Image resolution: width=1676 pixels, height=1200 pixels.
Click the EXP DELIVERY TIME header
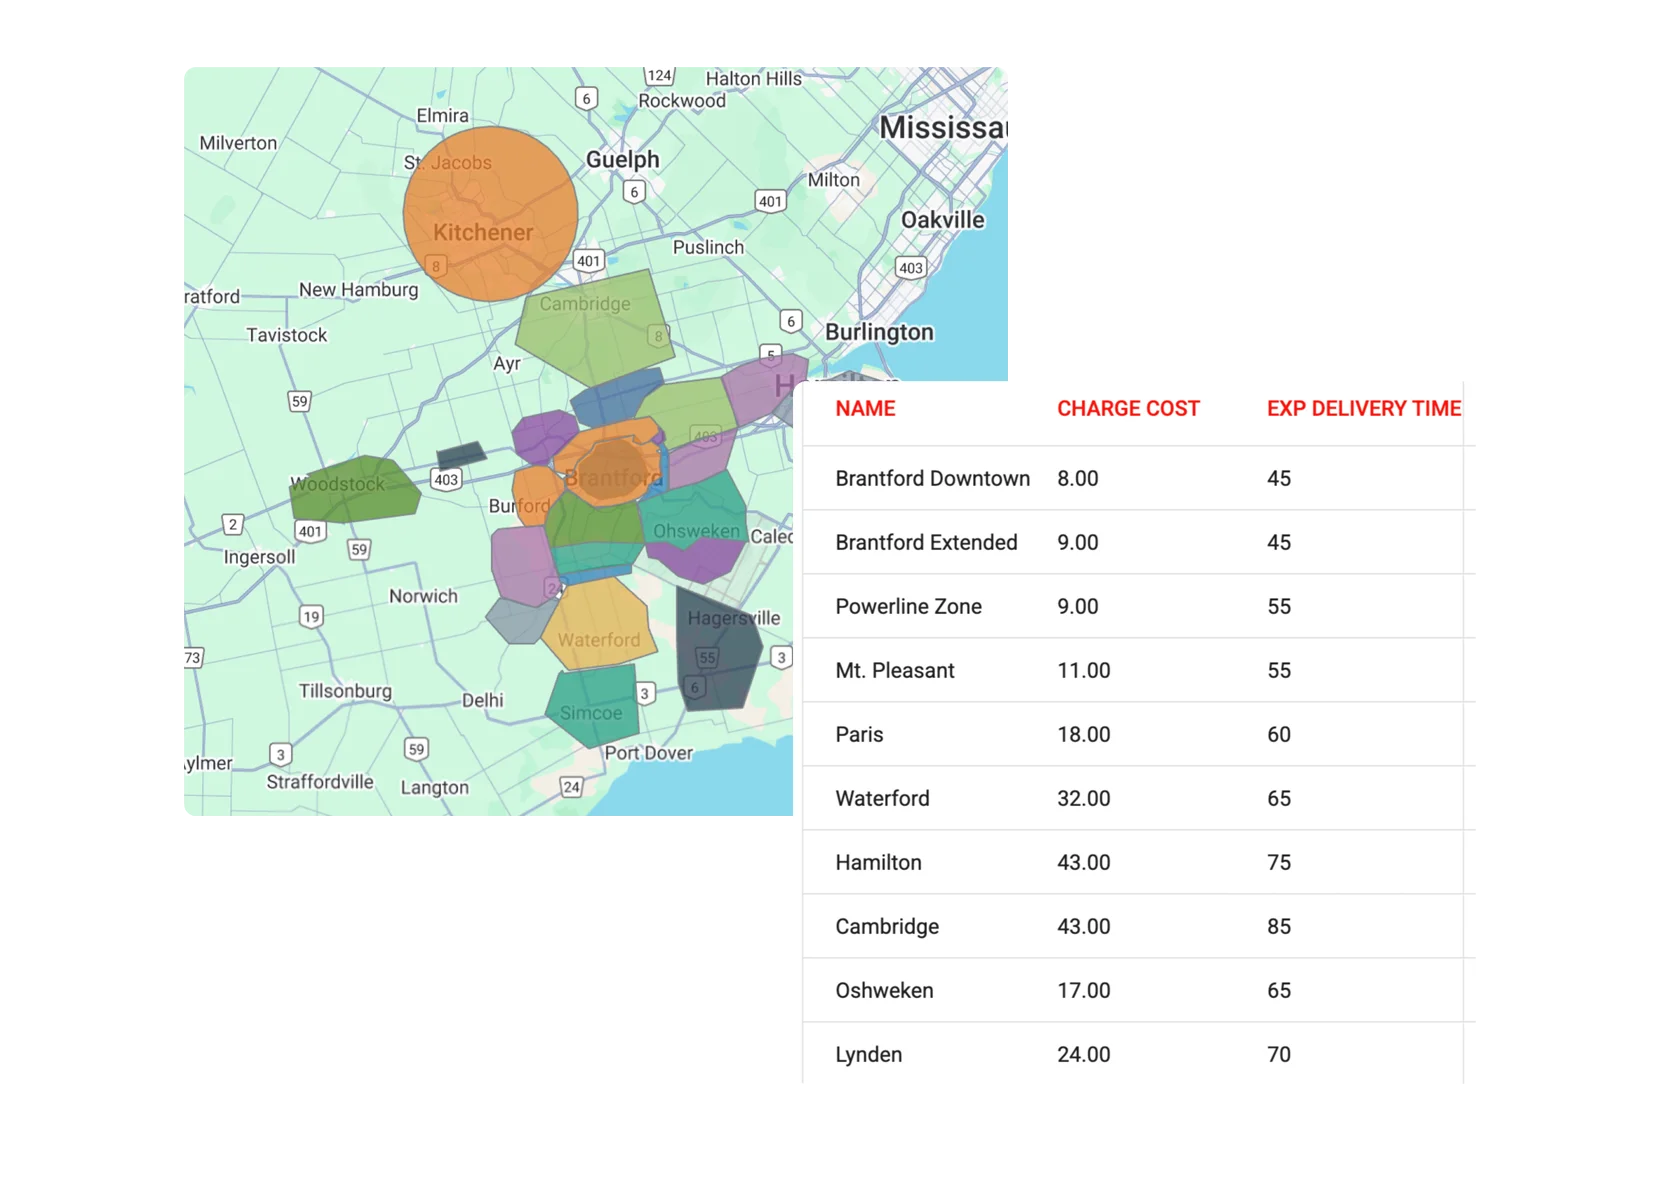(1363, 409)
